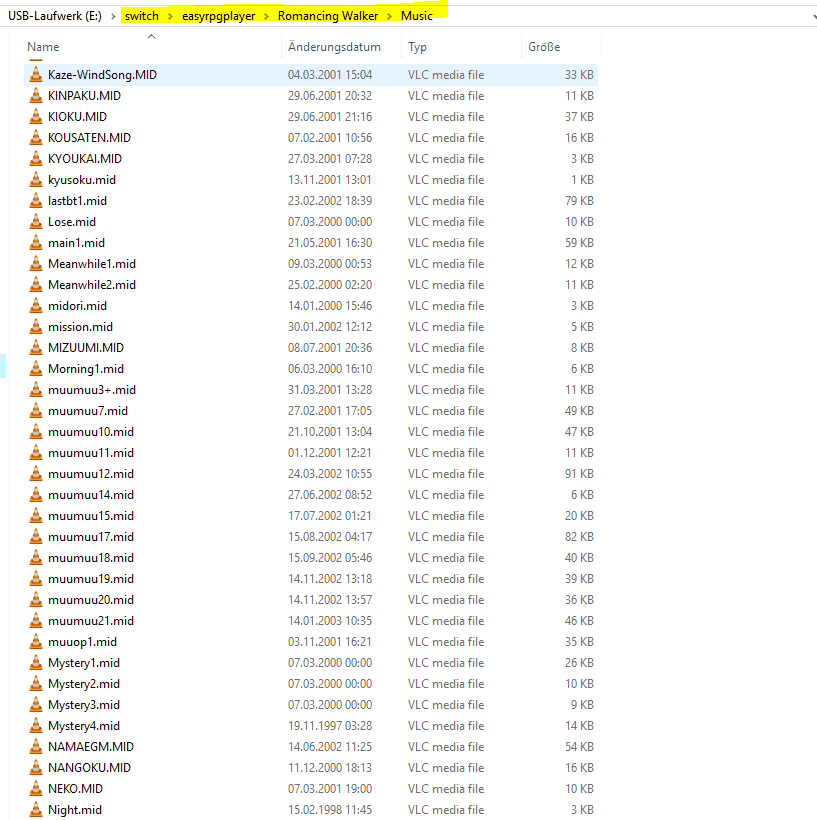Viewport: 817px width, 820px height.
Task: Click the date 23.02.2002 18:39
Action: click(330, 200)
